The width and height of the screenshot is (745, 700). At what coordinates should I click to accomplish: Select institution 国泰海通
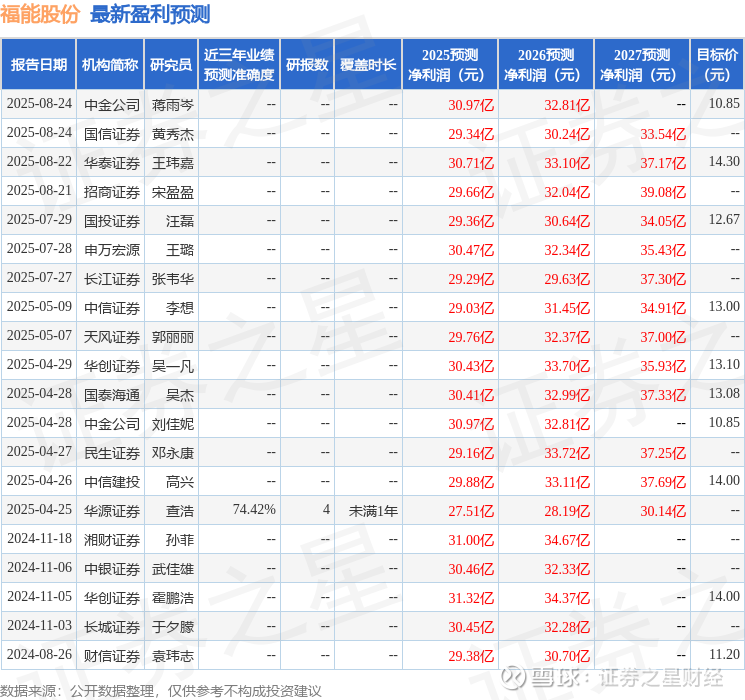[x=112, y=395]
